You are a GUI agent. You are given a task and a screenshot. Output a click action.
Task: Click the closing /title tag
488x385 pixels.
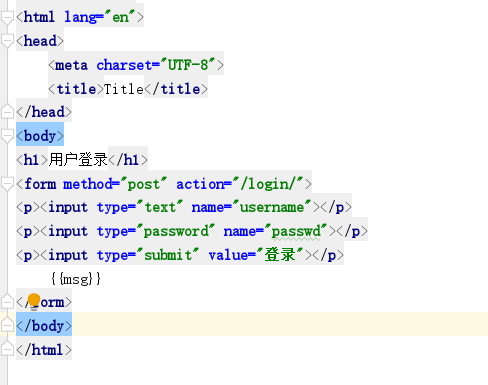[x=176, y=89]
